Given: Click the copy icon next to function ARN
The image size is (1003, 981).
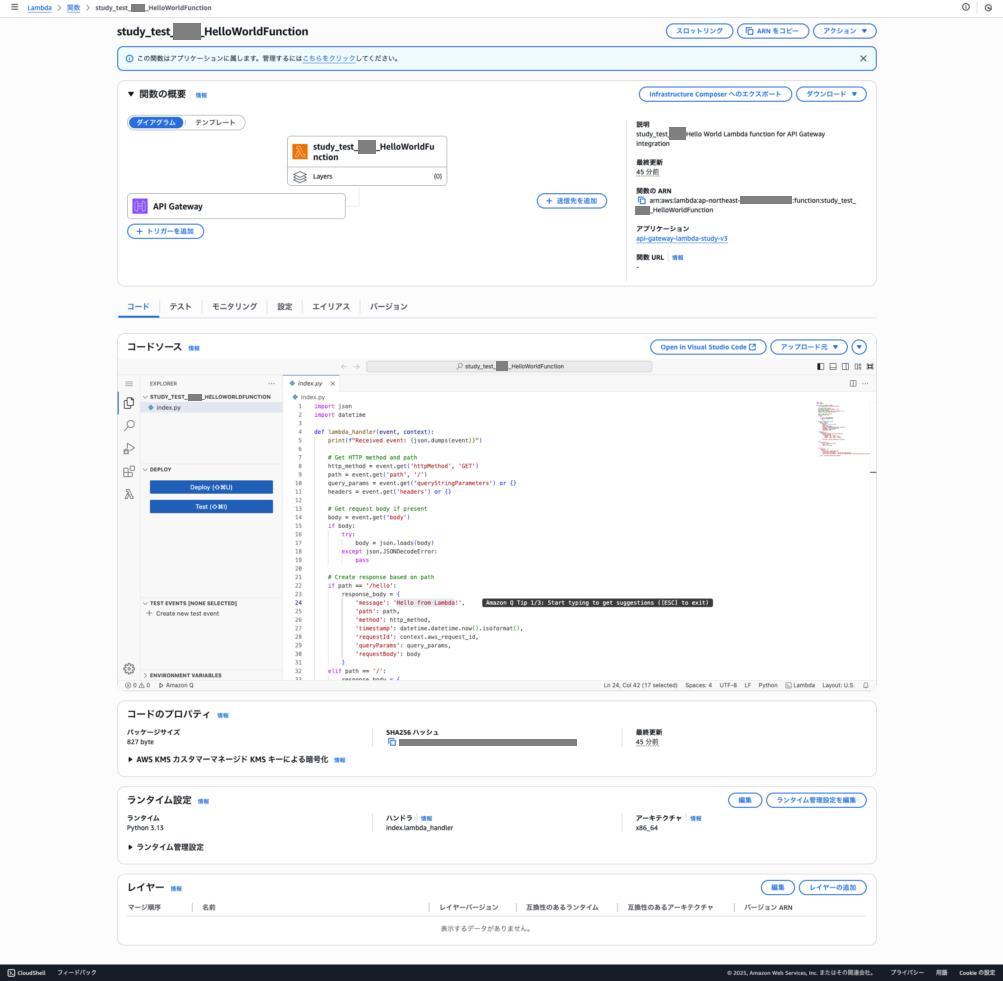Looking at the screenshot, I should pos(642,201).
